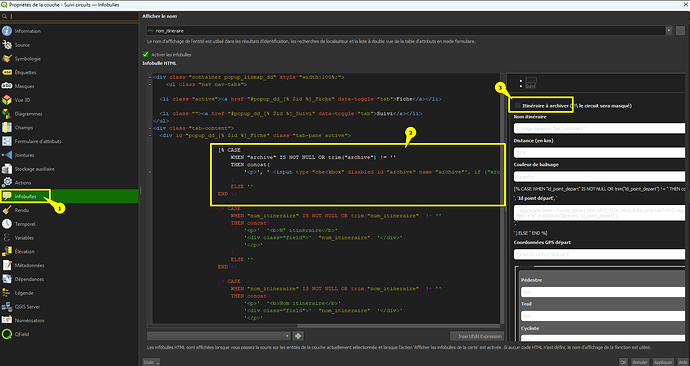Screen dimensions: 690x366
Task: Click Distance (en km) preview field
Action: point(599,153)
